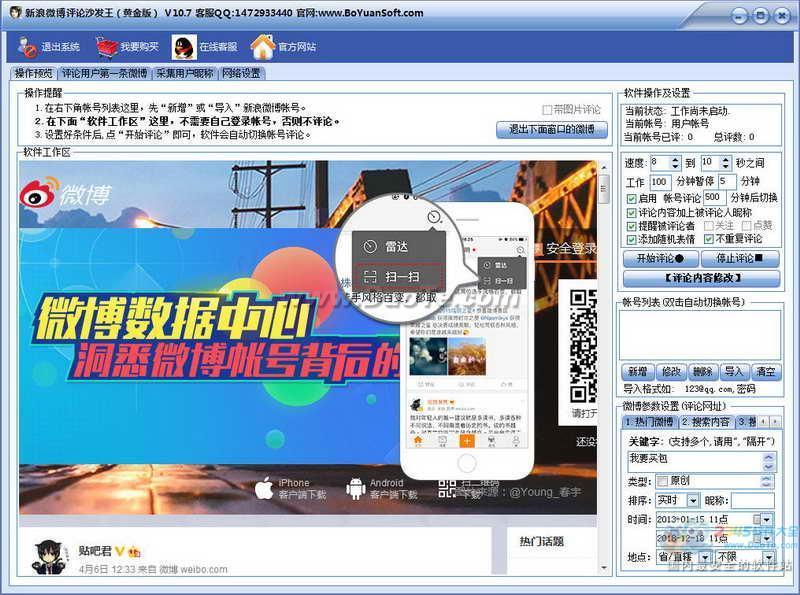Screen dimensions: 800x595
Task: Click the app icon in the title bar
Action: coord(15,13)
